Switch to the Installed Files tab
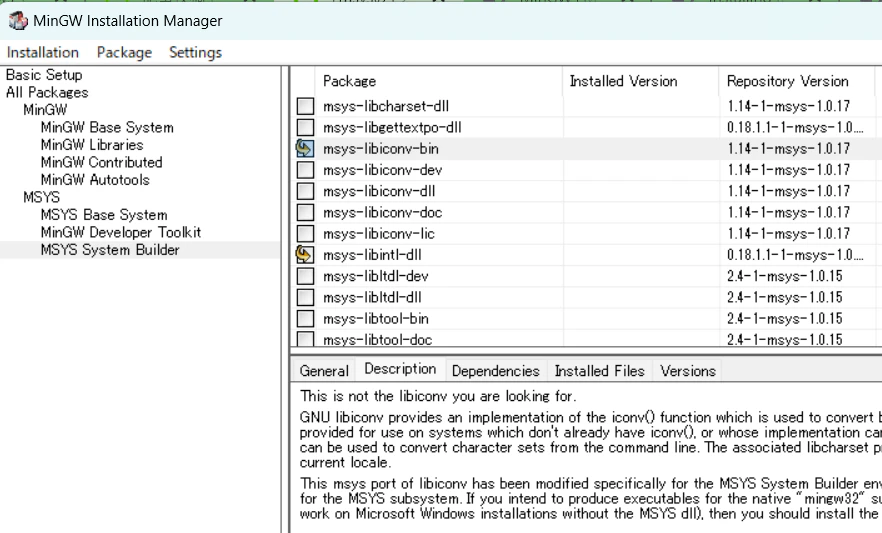 (600, 371)
